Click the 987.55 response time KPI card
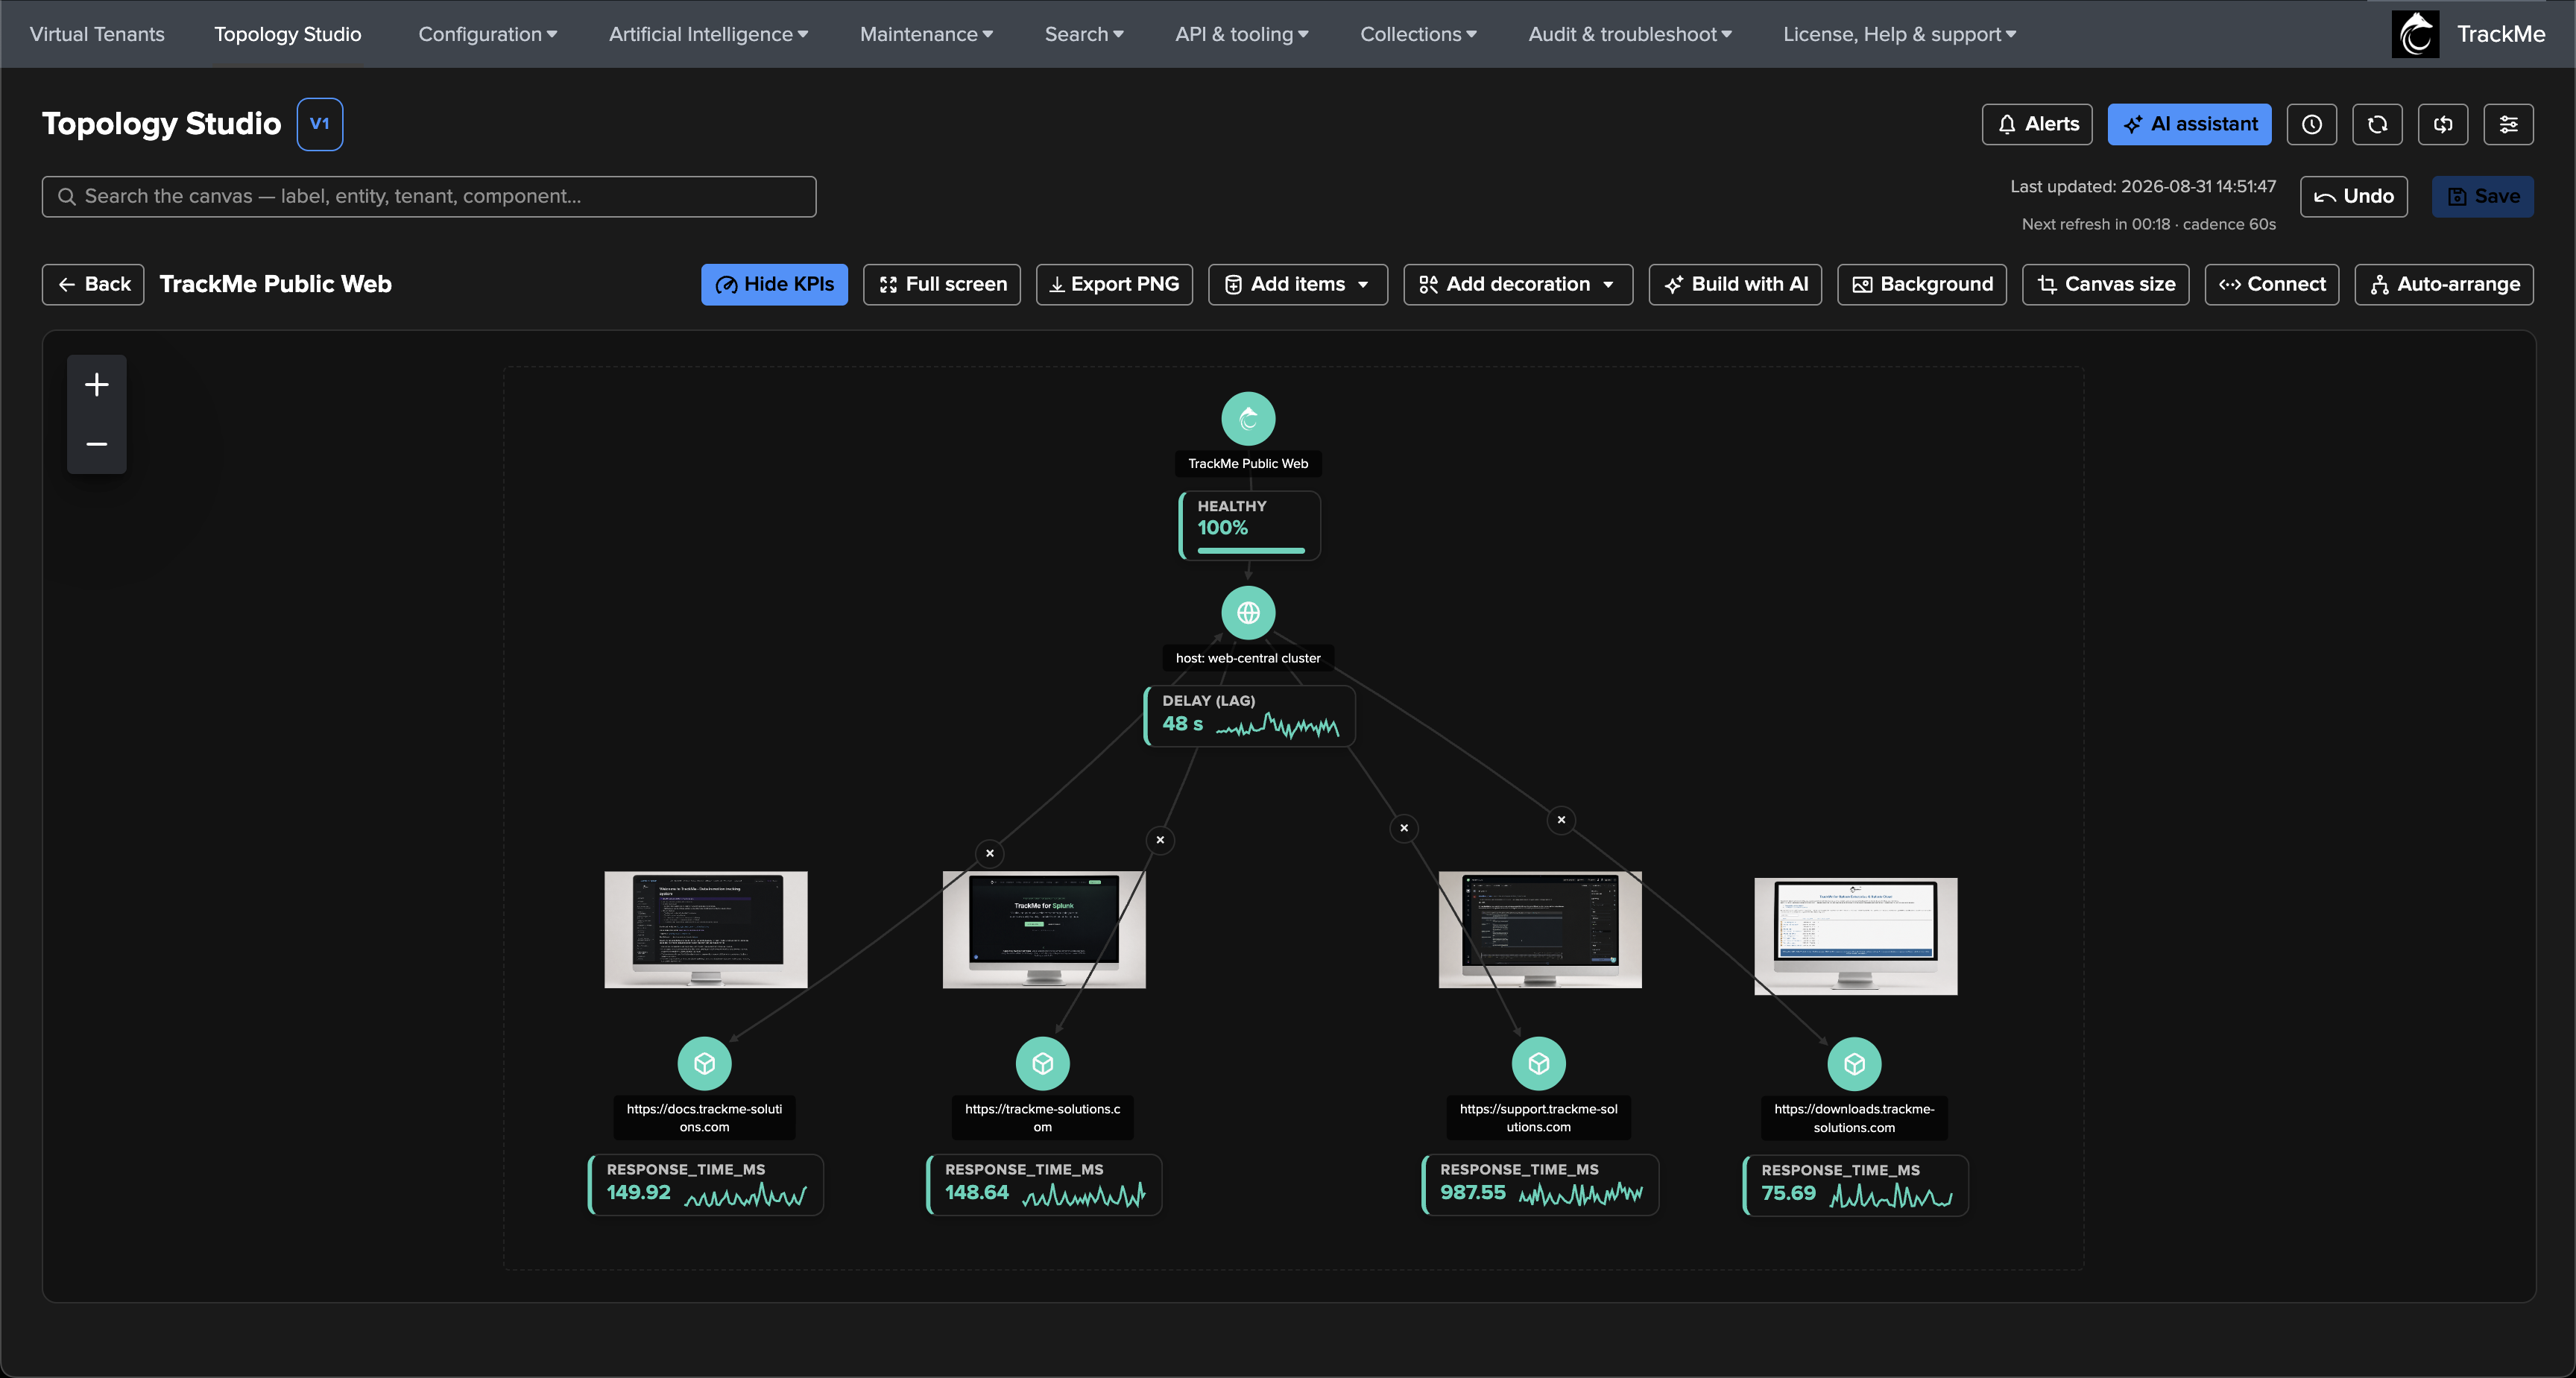The image size is (2576, 1378). 1540,1185
